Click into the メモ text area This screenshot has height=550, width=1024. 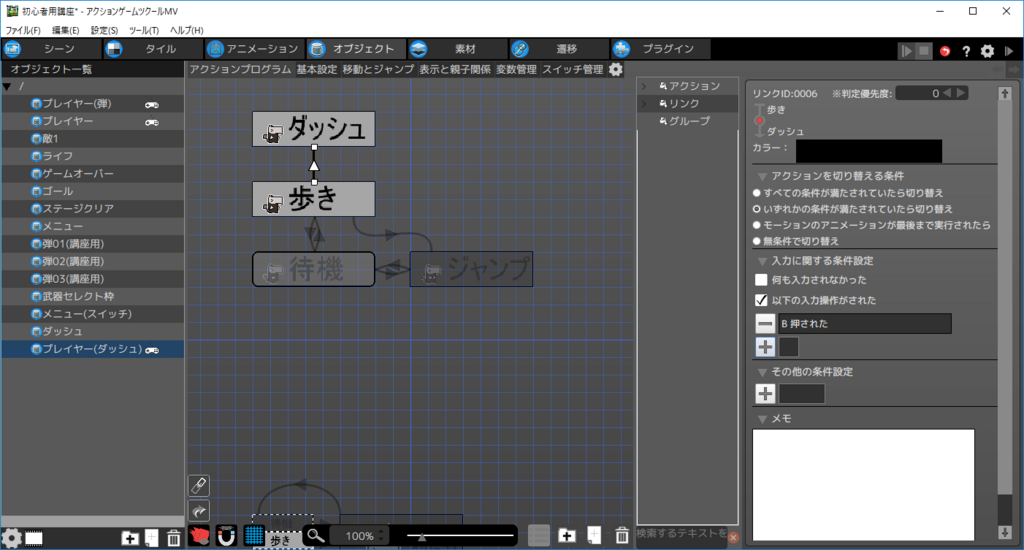[863, 485]
